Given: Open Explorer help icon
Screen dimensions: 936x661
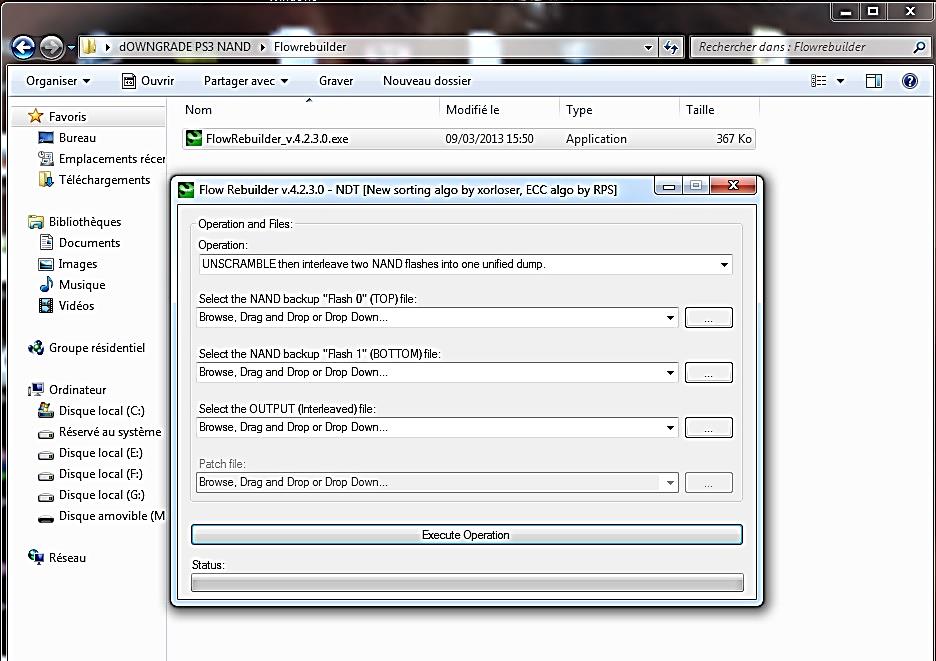Looking at the screenshot, I should click(x=910, y=81).
